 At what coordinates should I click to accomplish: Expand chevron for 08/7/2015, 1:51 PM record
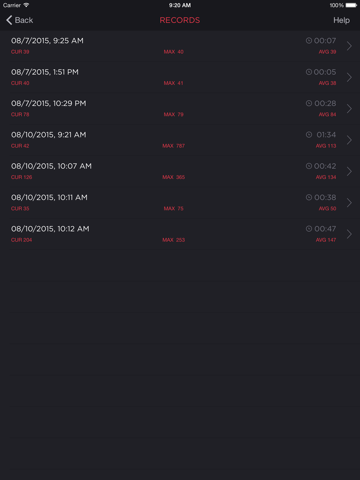[349, 77]
